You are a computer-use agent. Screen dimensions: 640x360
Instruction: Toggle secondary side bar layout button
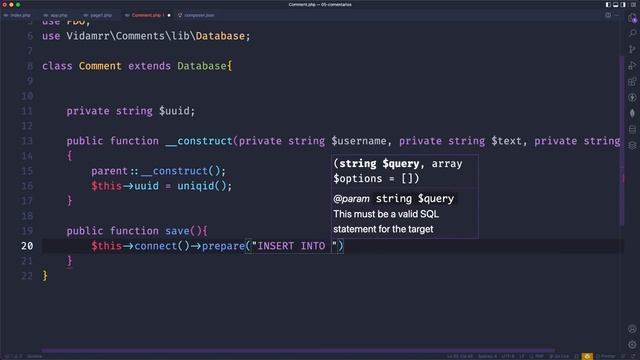(x=623, y=4)
